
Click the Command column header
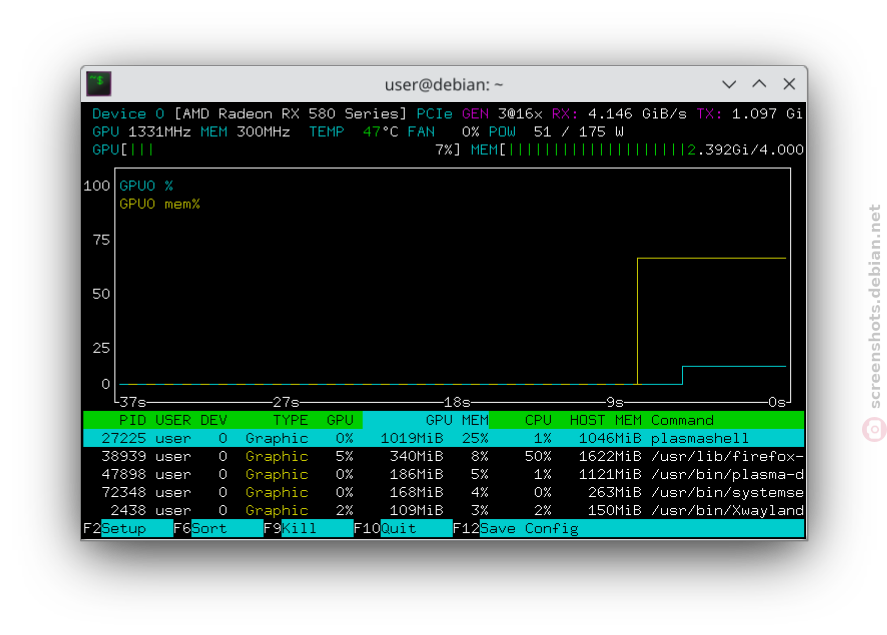[x=682, y=420]
